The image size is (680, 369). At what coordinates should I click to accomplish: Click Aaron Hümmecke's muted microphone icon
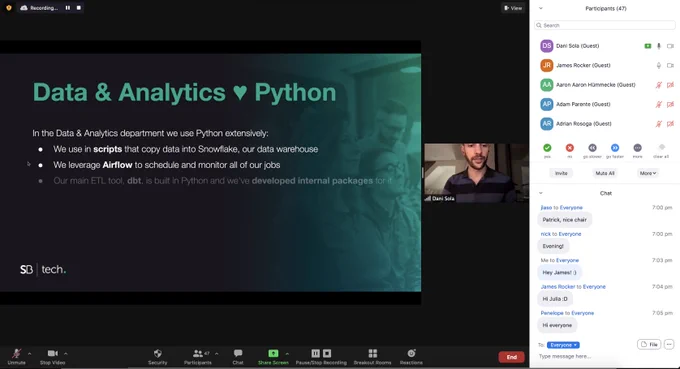(659, 85)
